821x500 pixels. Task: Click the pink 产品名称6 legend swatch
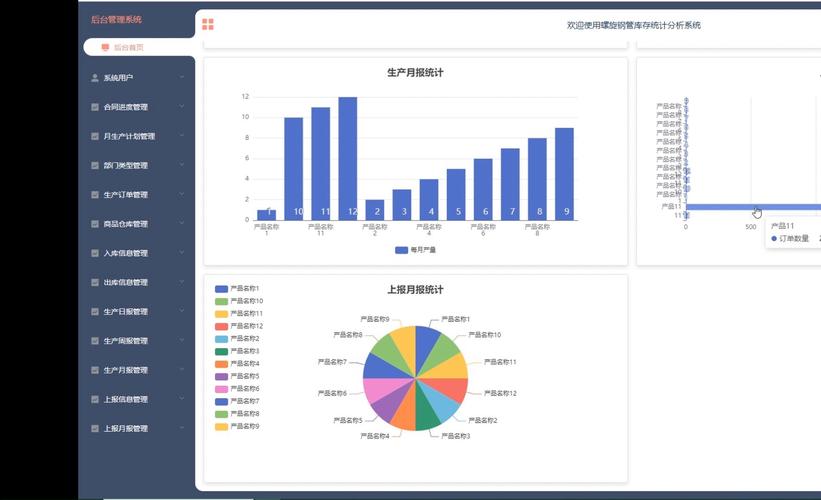[x=221, y=389]
